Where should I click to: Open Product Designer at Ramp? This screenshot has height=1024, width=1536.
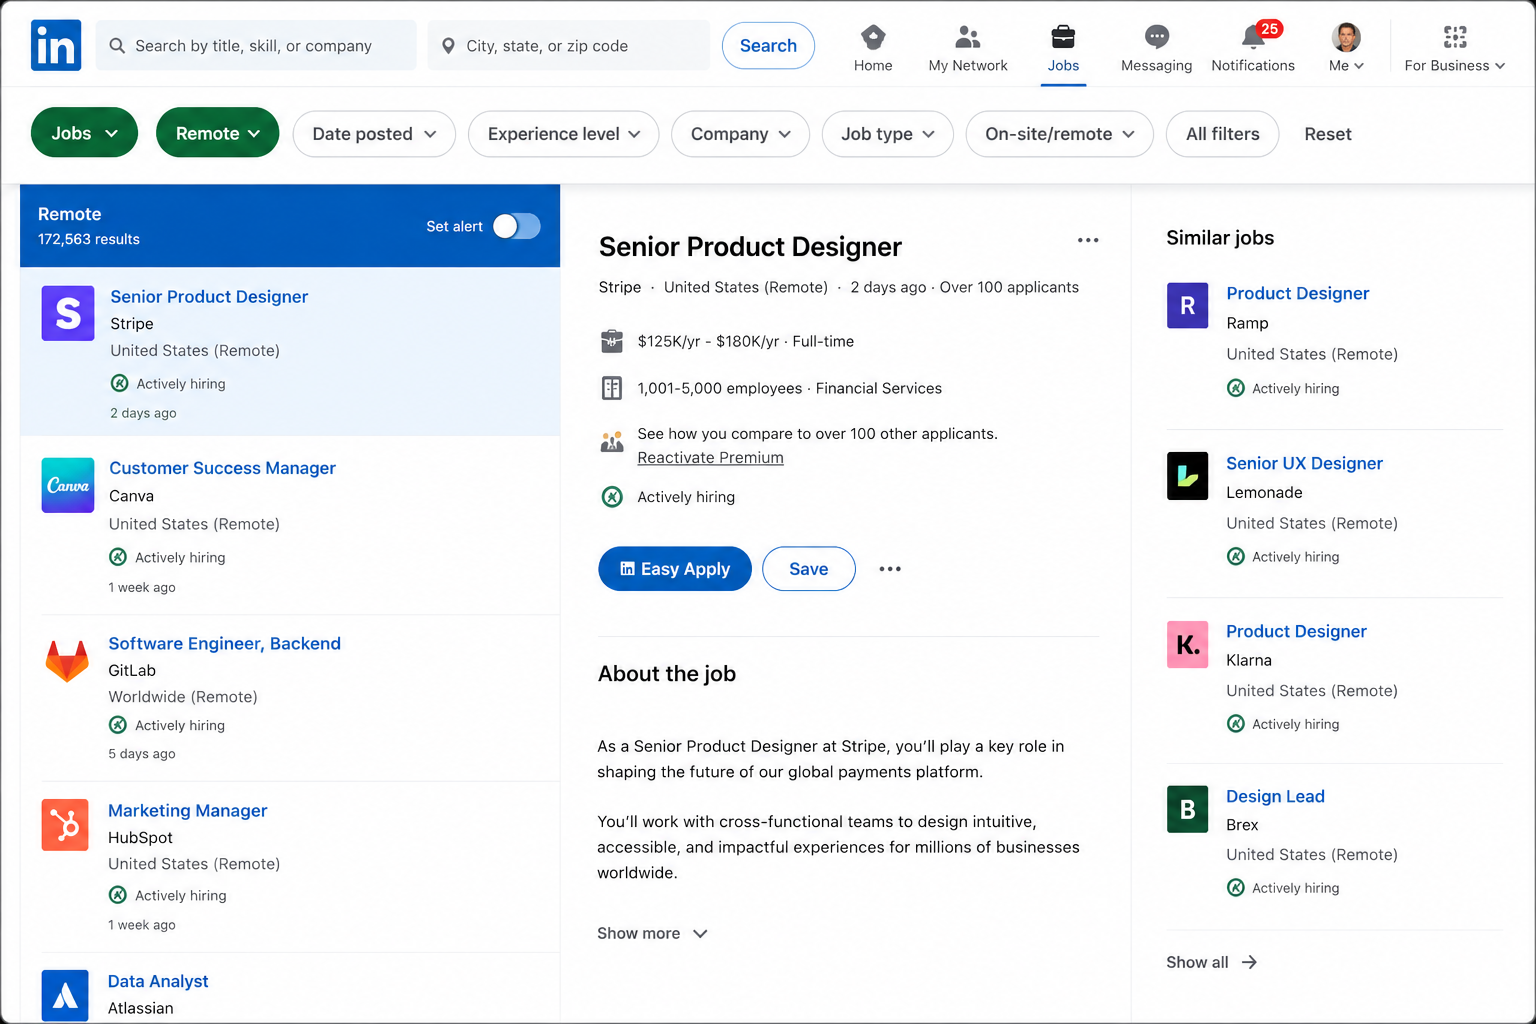pyautogui.click(x=1297, y=293)
